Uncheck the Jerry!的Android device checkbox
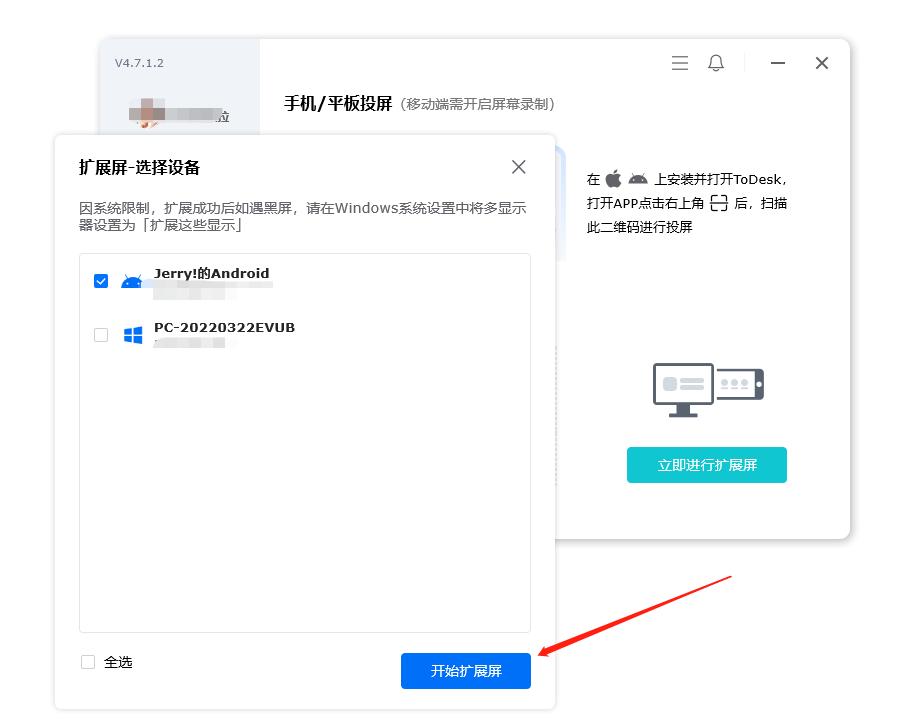 coord(100,281)
